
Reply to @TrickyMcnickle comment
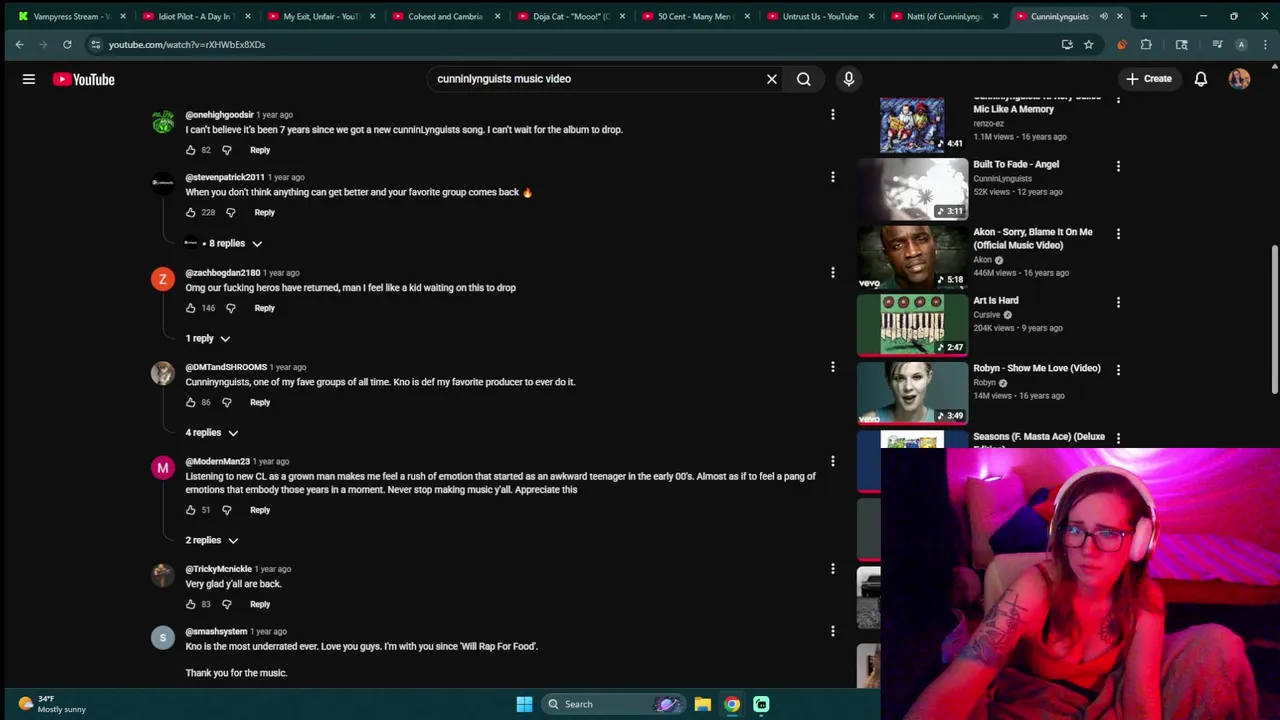click(260, 604)
